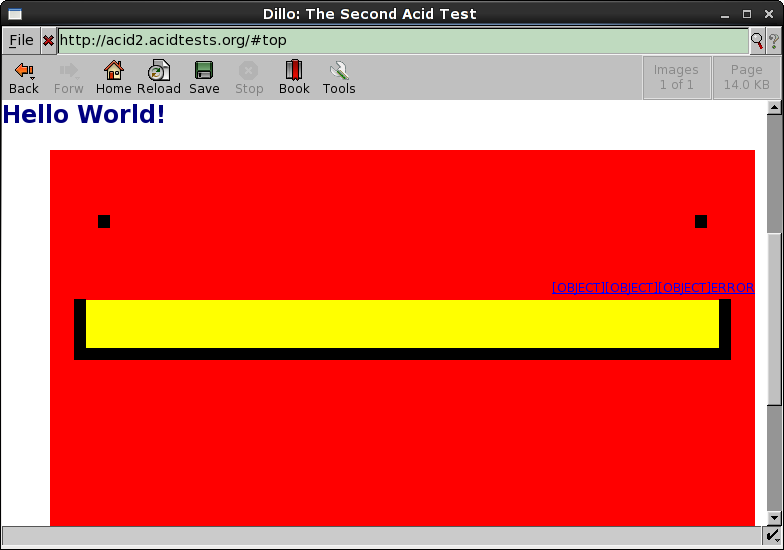This screenshot has width=784, height=550.
Task: Open bug meter checkmark dropdown in status bar
Action: 772,537
